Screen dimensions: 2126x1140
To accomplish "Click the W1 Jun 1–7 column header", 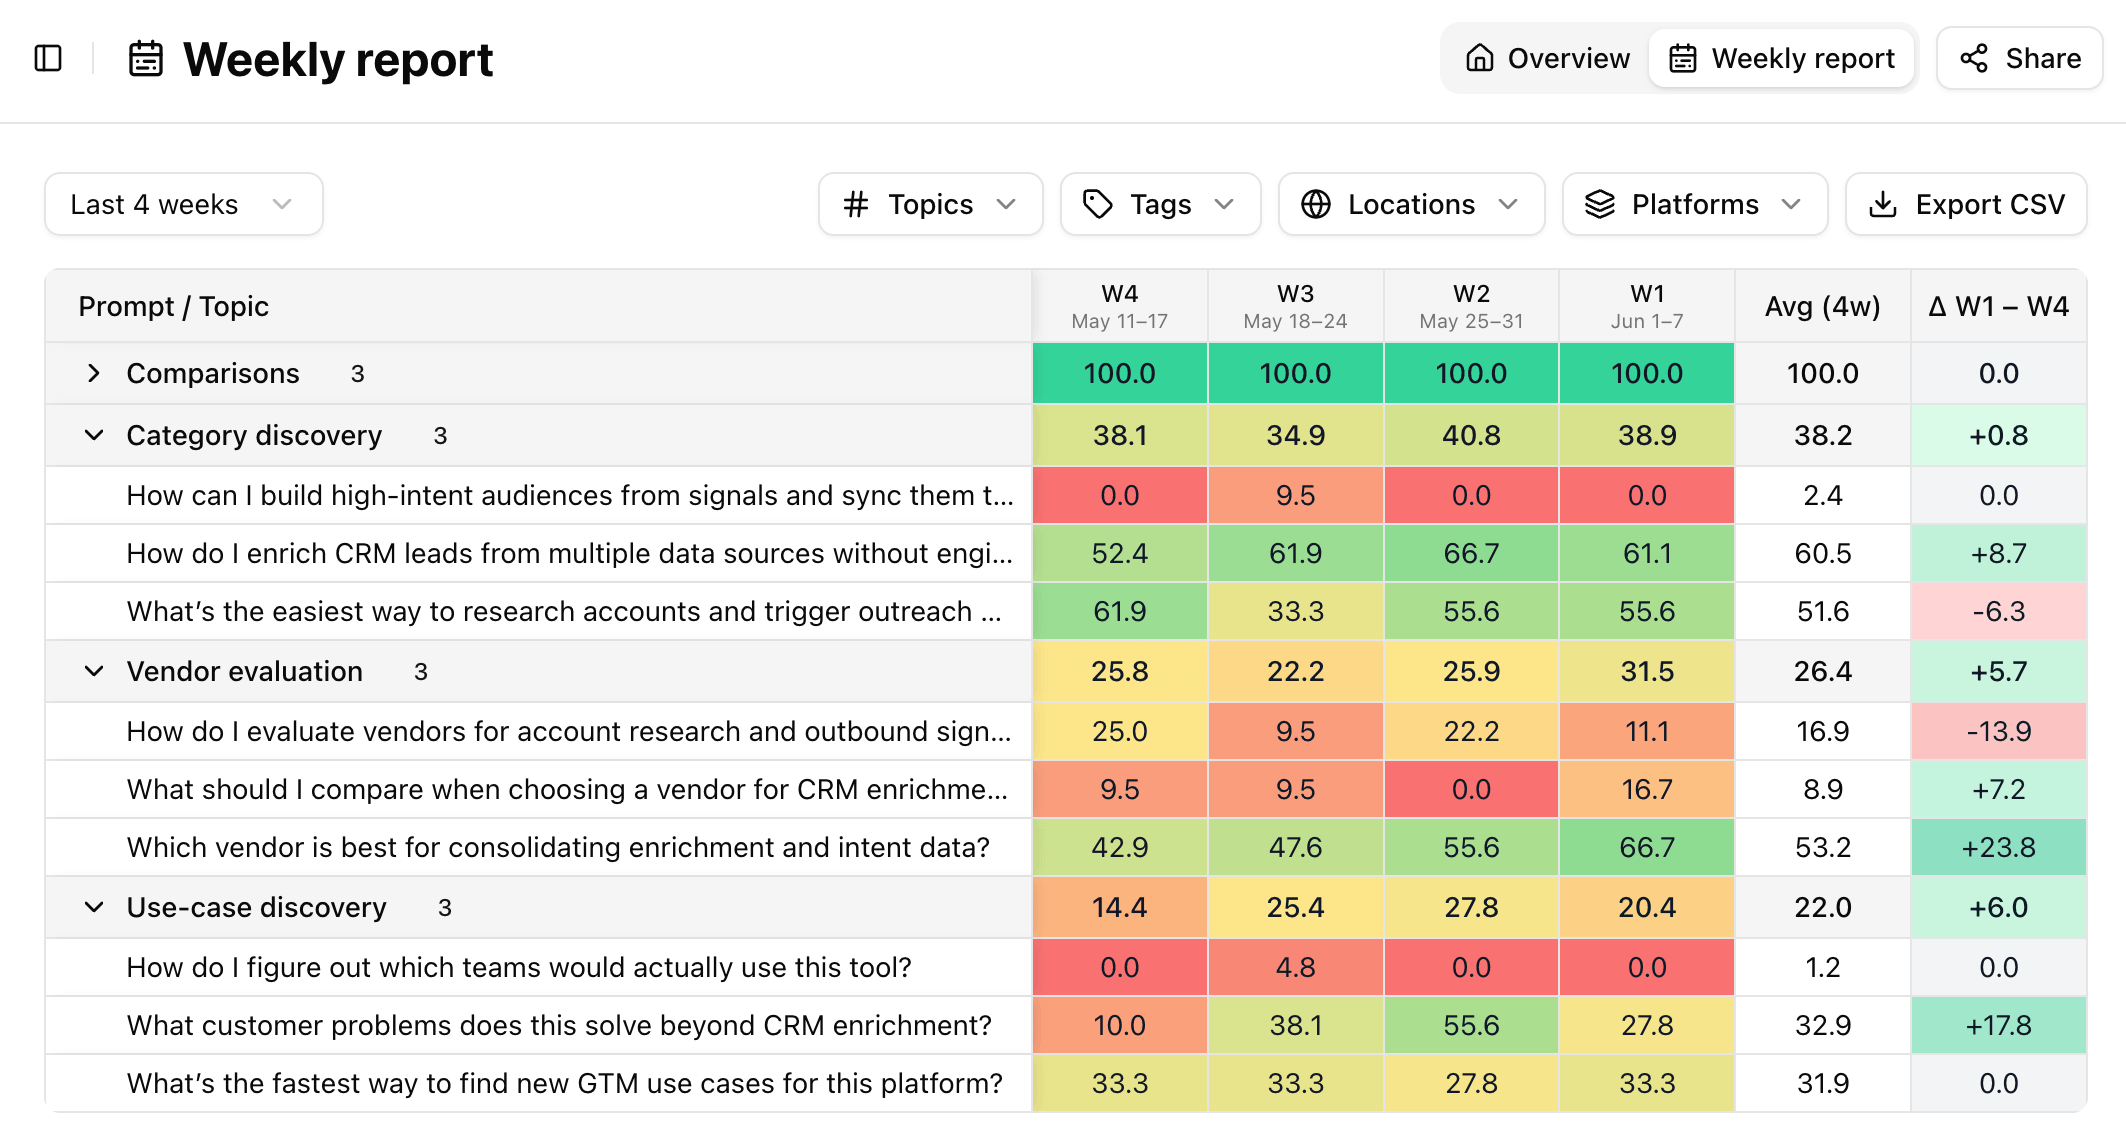I will coord(1647,306).
